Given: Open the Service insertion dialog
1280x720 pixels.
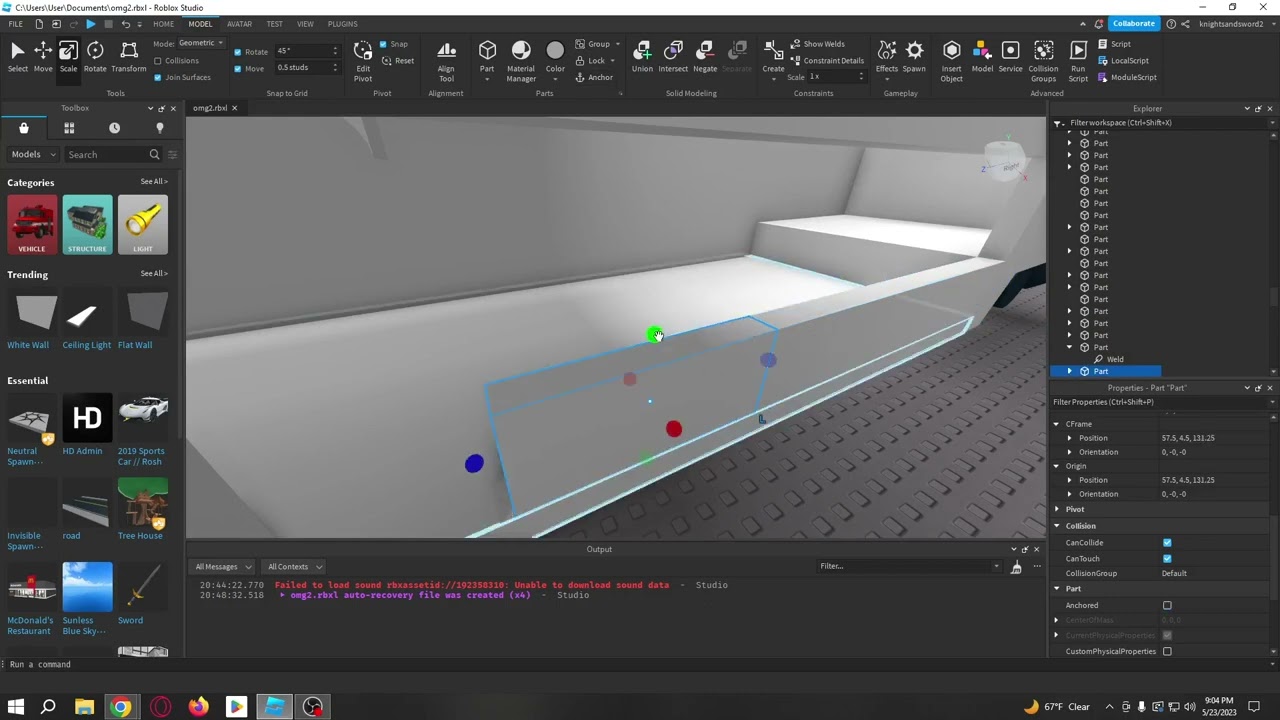Looking at the screenshot, I should tap(1011, 57).
